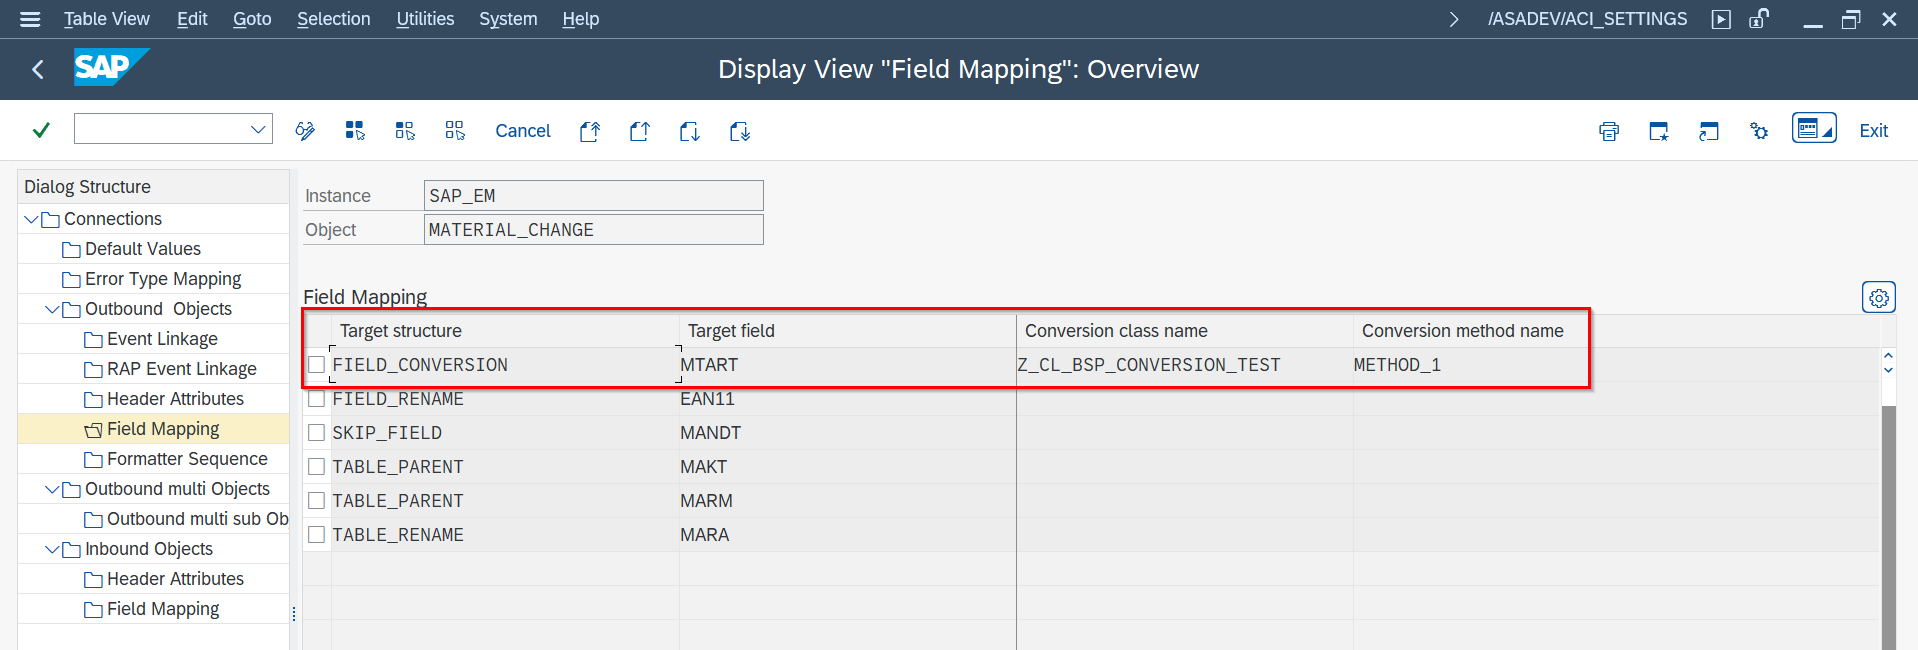Image resolution: width=1918 pixels, height=650 pixels.
Task: Click the Customize Local Layout icon
Action: [1814, 128]
